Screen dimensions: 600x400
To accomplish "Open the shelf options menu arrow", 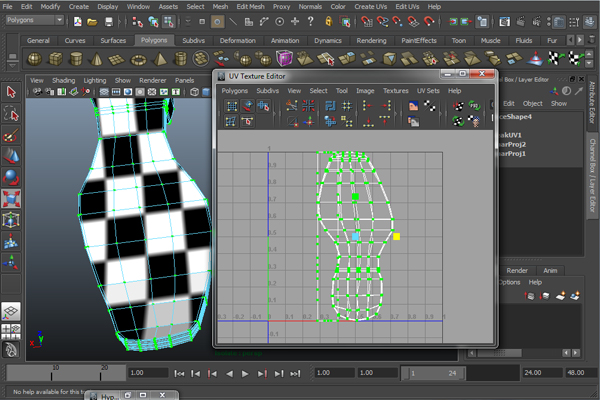I will [x=12, y=65].
